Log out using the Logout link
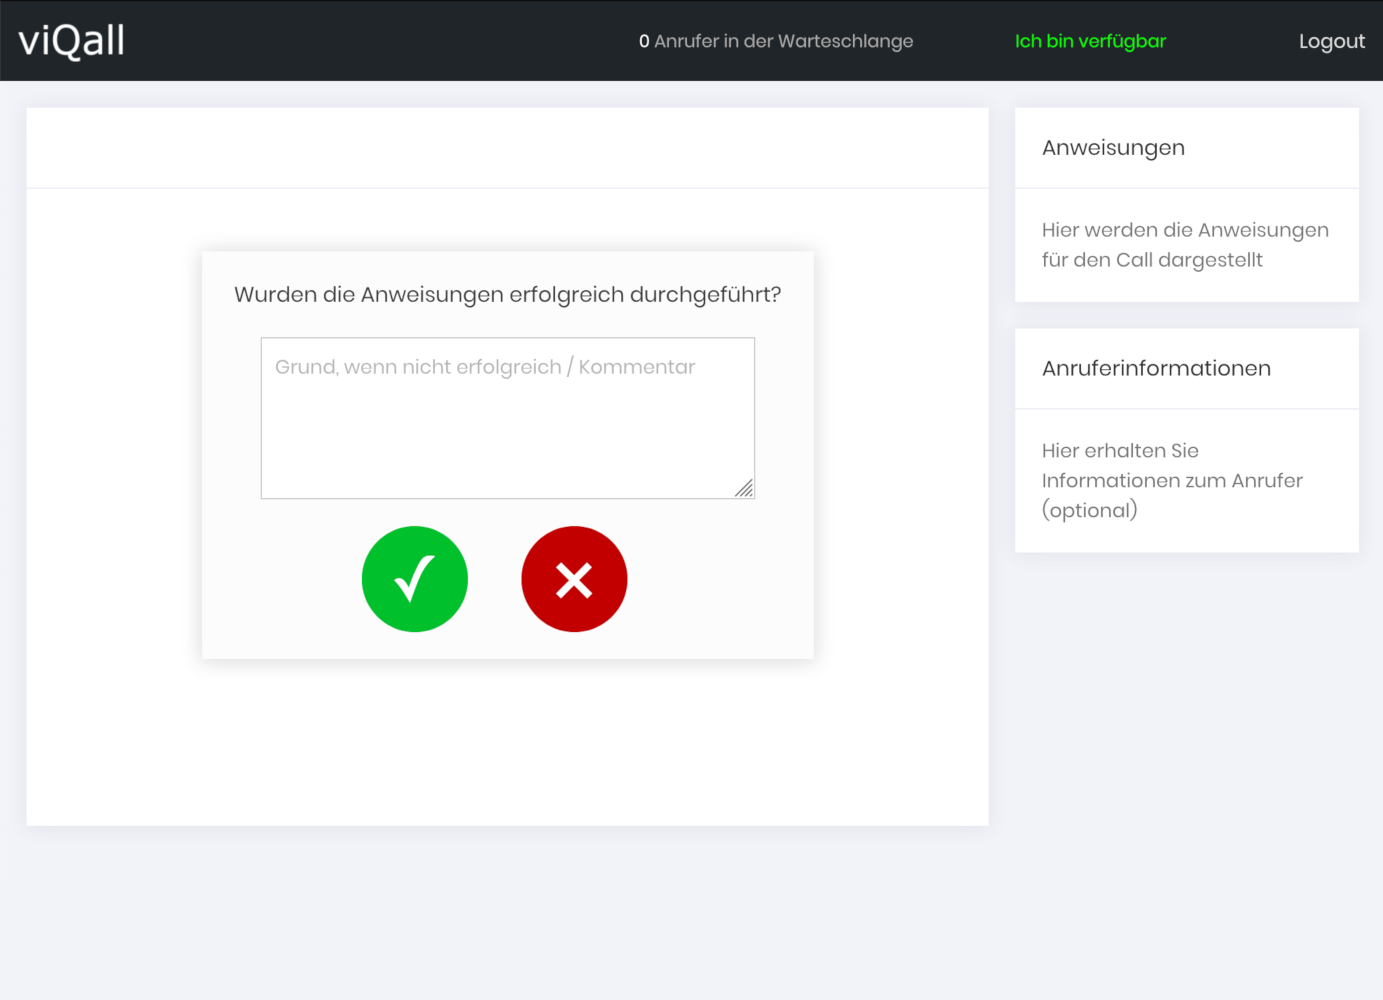 pyautogui.click(x=1331, y=41)
